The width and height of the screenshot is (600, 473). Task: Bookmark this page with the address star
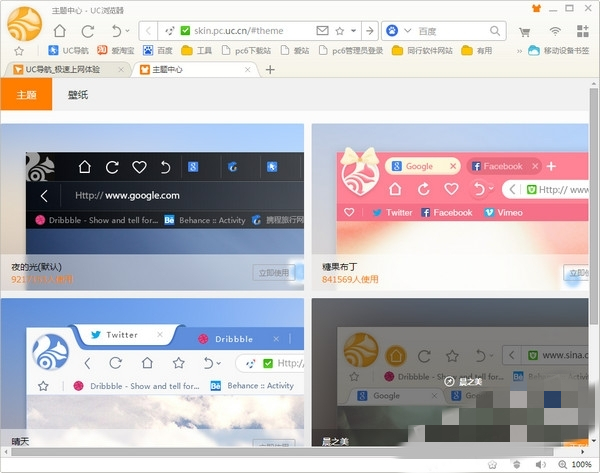pos(339,31)
